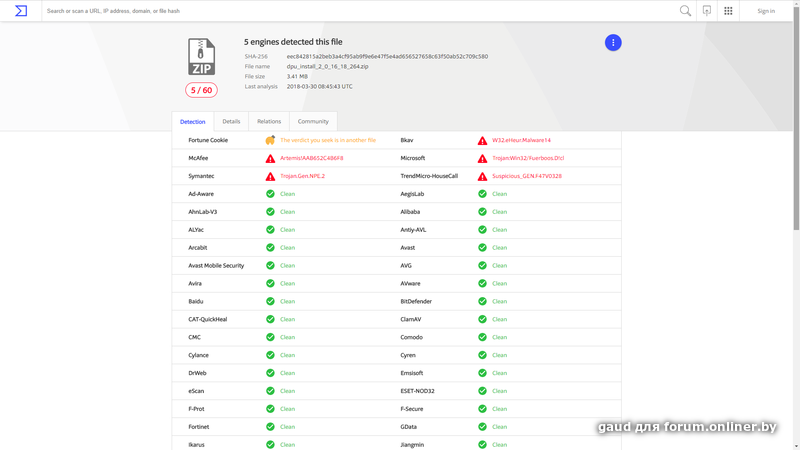
Task: Click the SHA-256 hash value
Action: coord(387,56)
